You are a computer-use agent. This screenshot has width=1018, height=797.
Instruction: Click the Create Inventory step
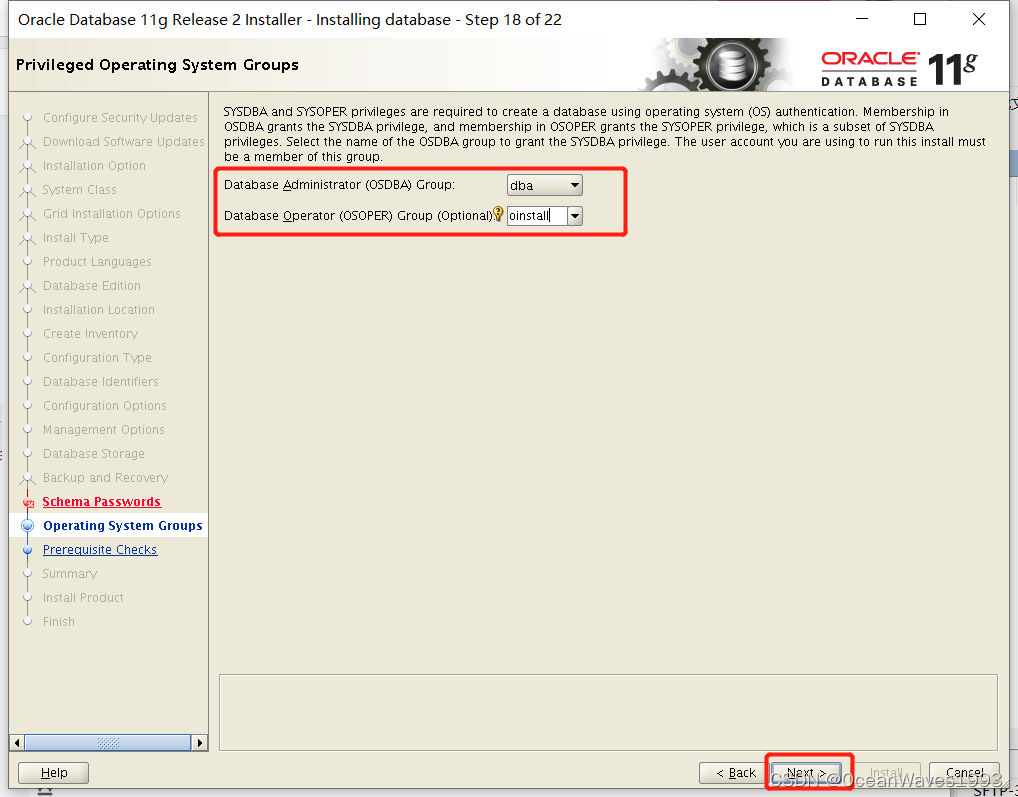[90, 334]
